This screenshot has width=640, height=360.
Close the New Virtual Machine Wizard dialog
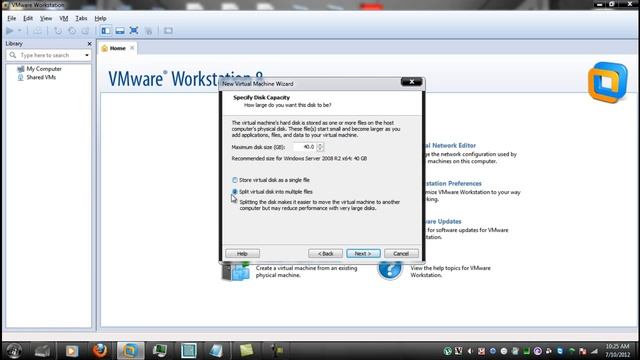(x=411, y=82)
